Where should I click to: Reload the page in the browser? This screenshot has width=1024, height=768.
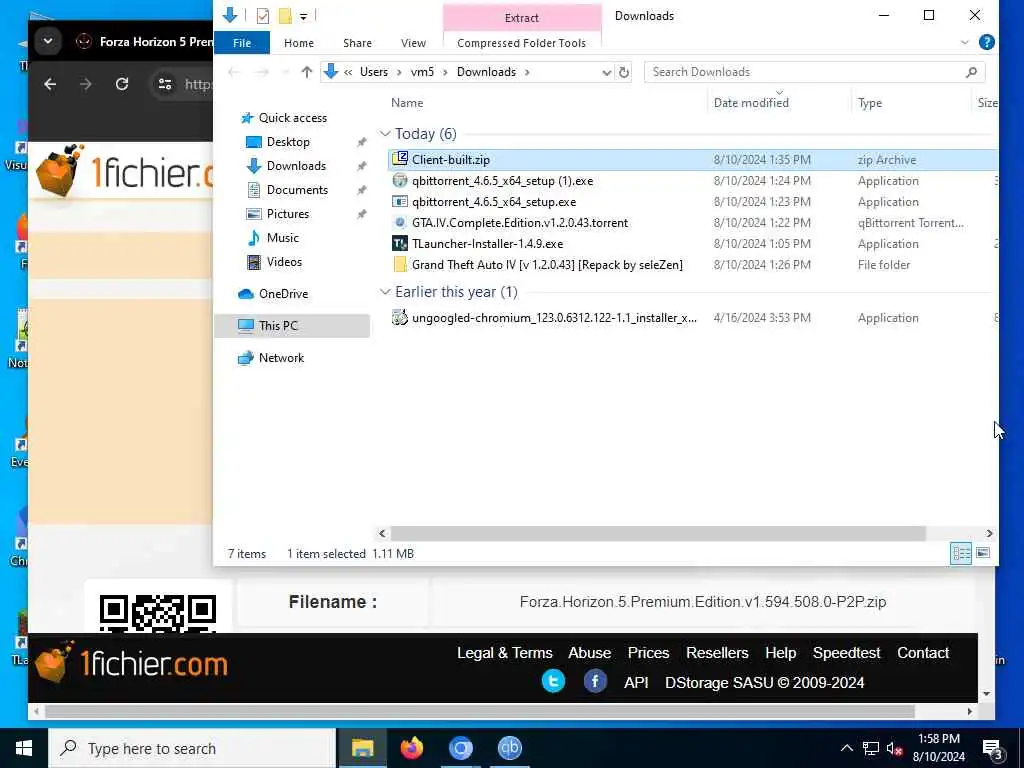point(122,84)
